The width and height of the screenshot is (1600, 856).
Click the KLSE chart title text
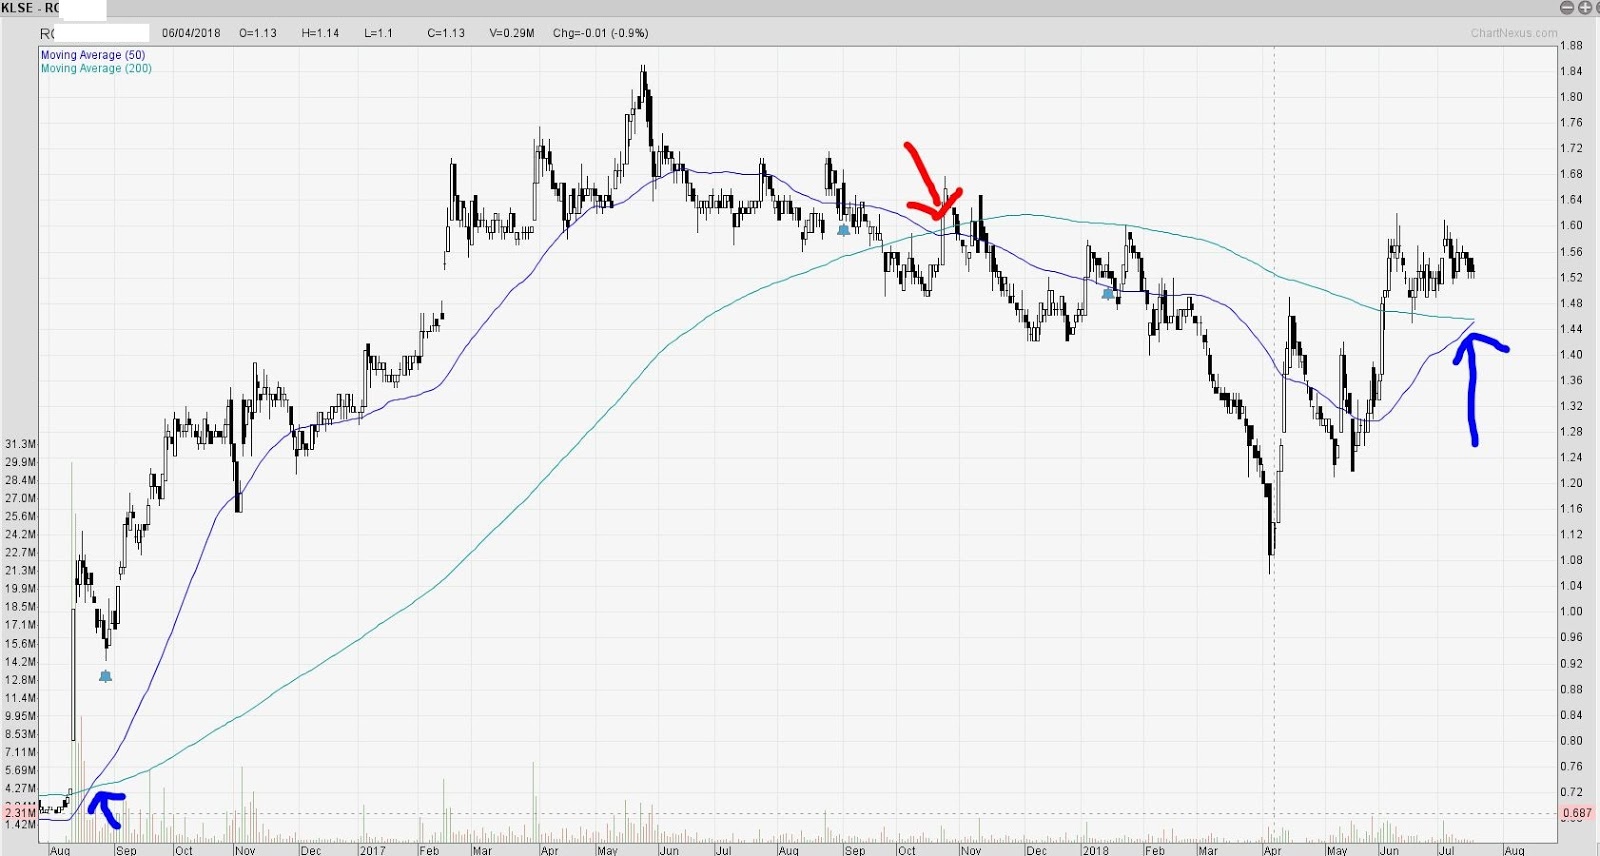pyautogui.click(x=30, y=8)
